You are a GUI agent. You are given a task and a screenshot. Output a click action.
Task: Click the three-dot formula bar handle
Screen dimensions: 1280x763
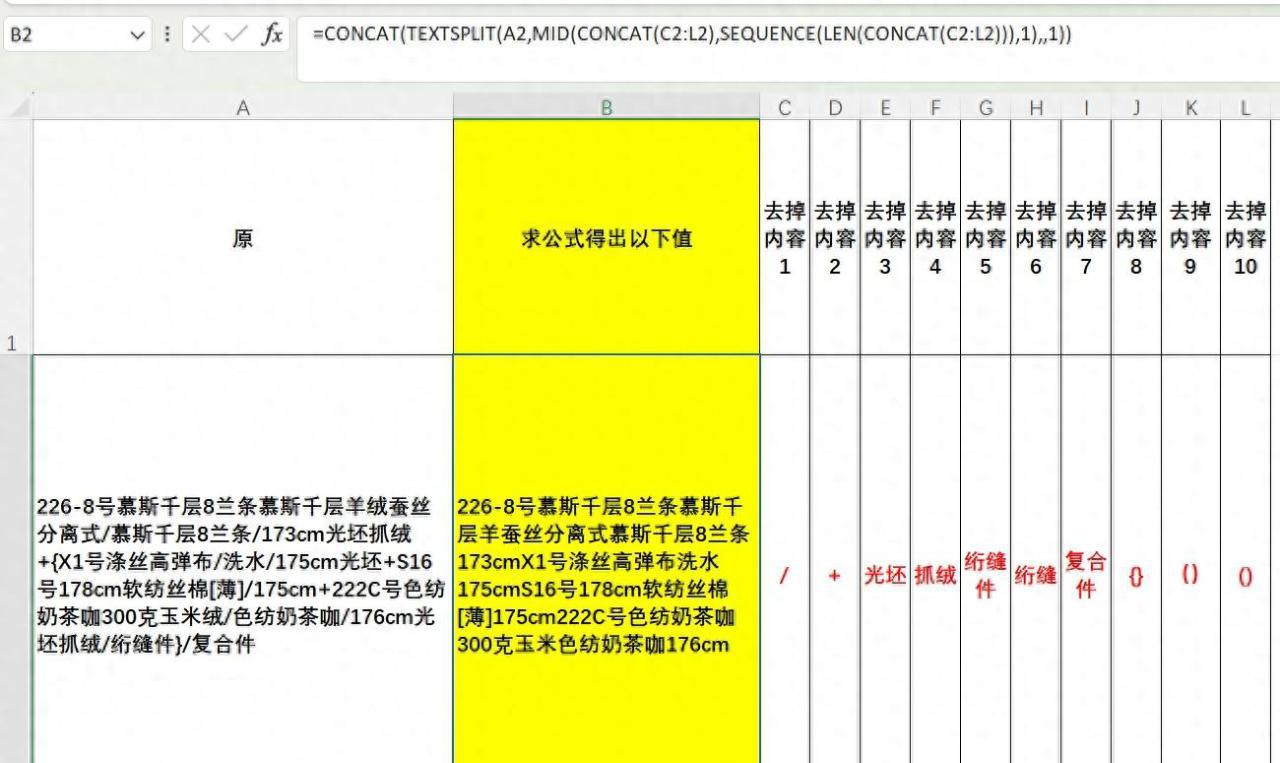[166, 35]
